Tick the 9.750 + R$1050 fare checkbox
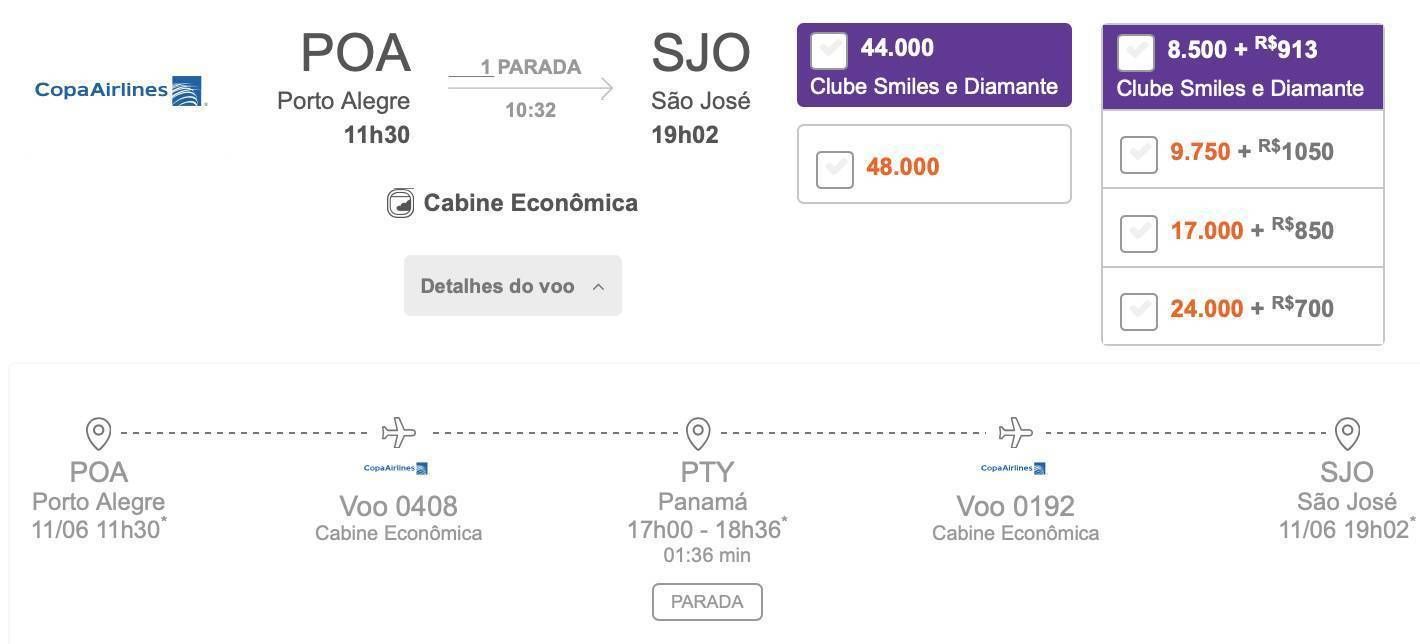1420x644 pixels. click(1138, 153)
